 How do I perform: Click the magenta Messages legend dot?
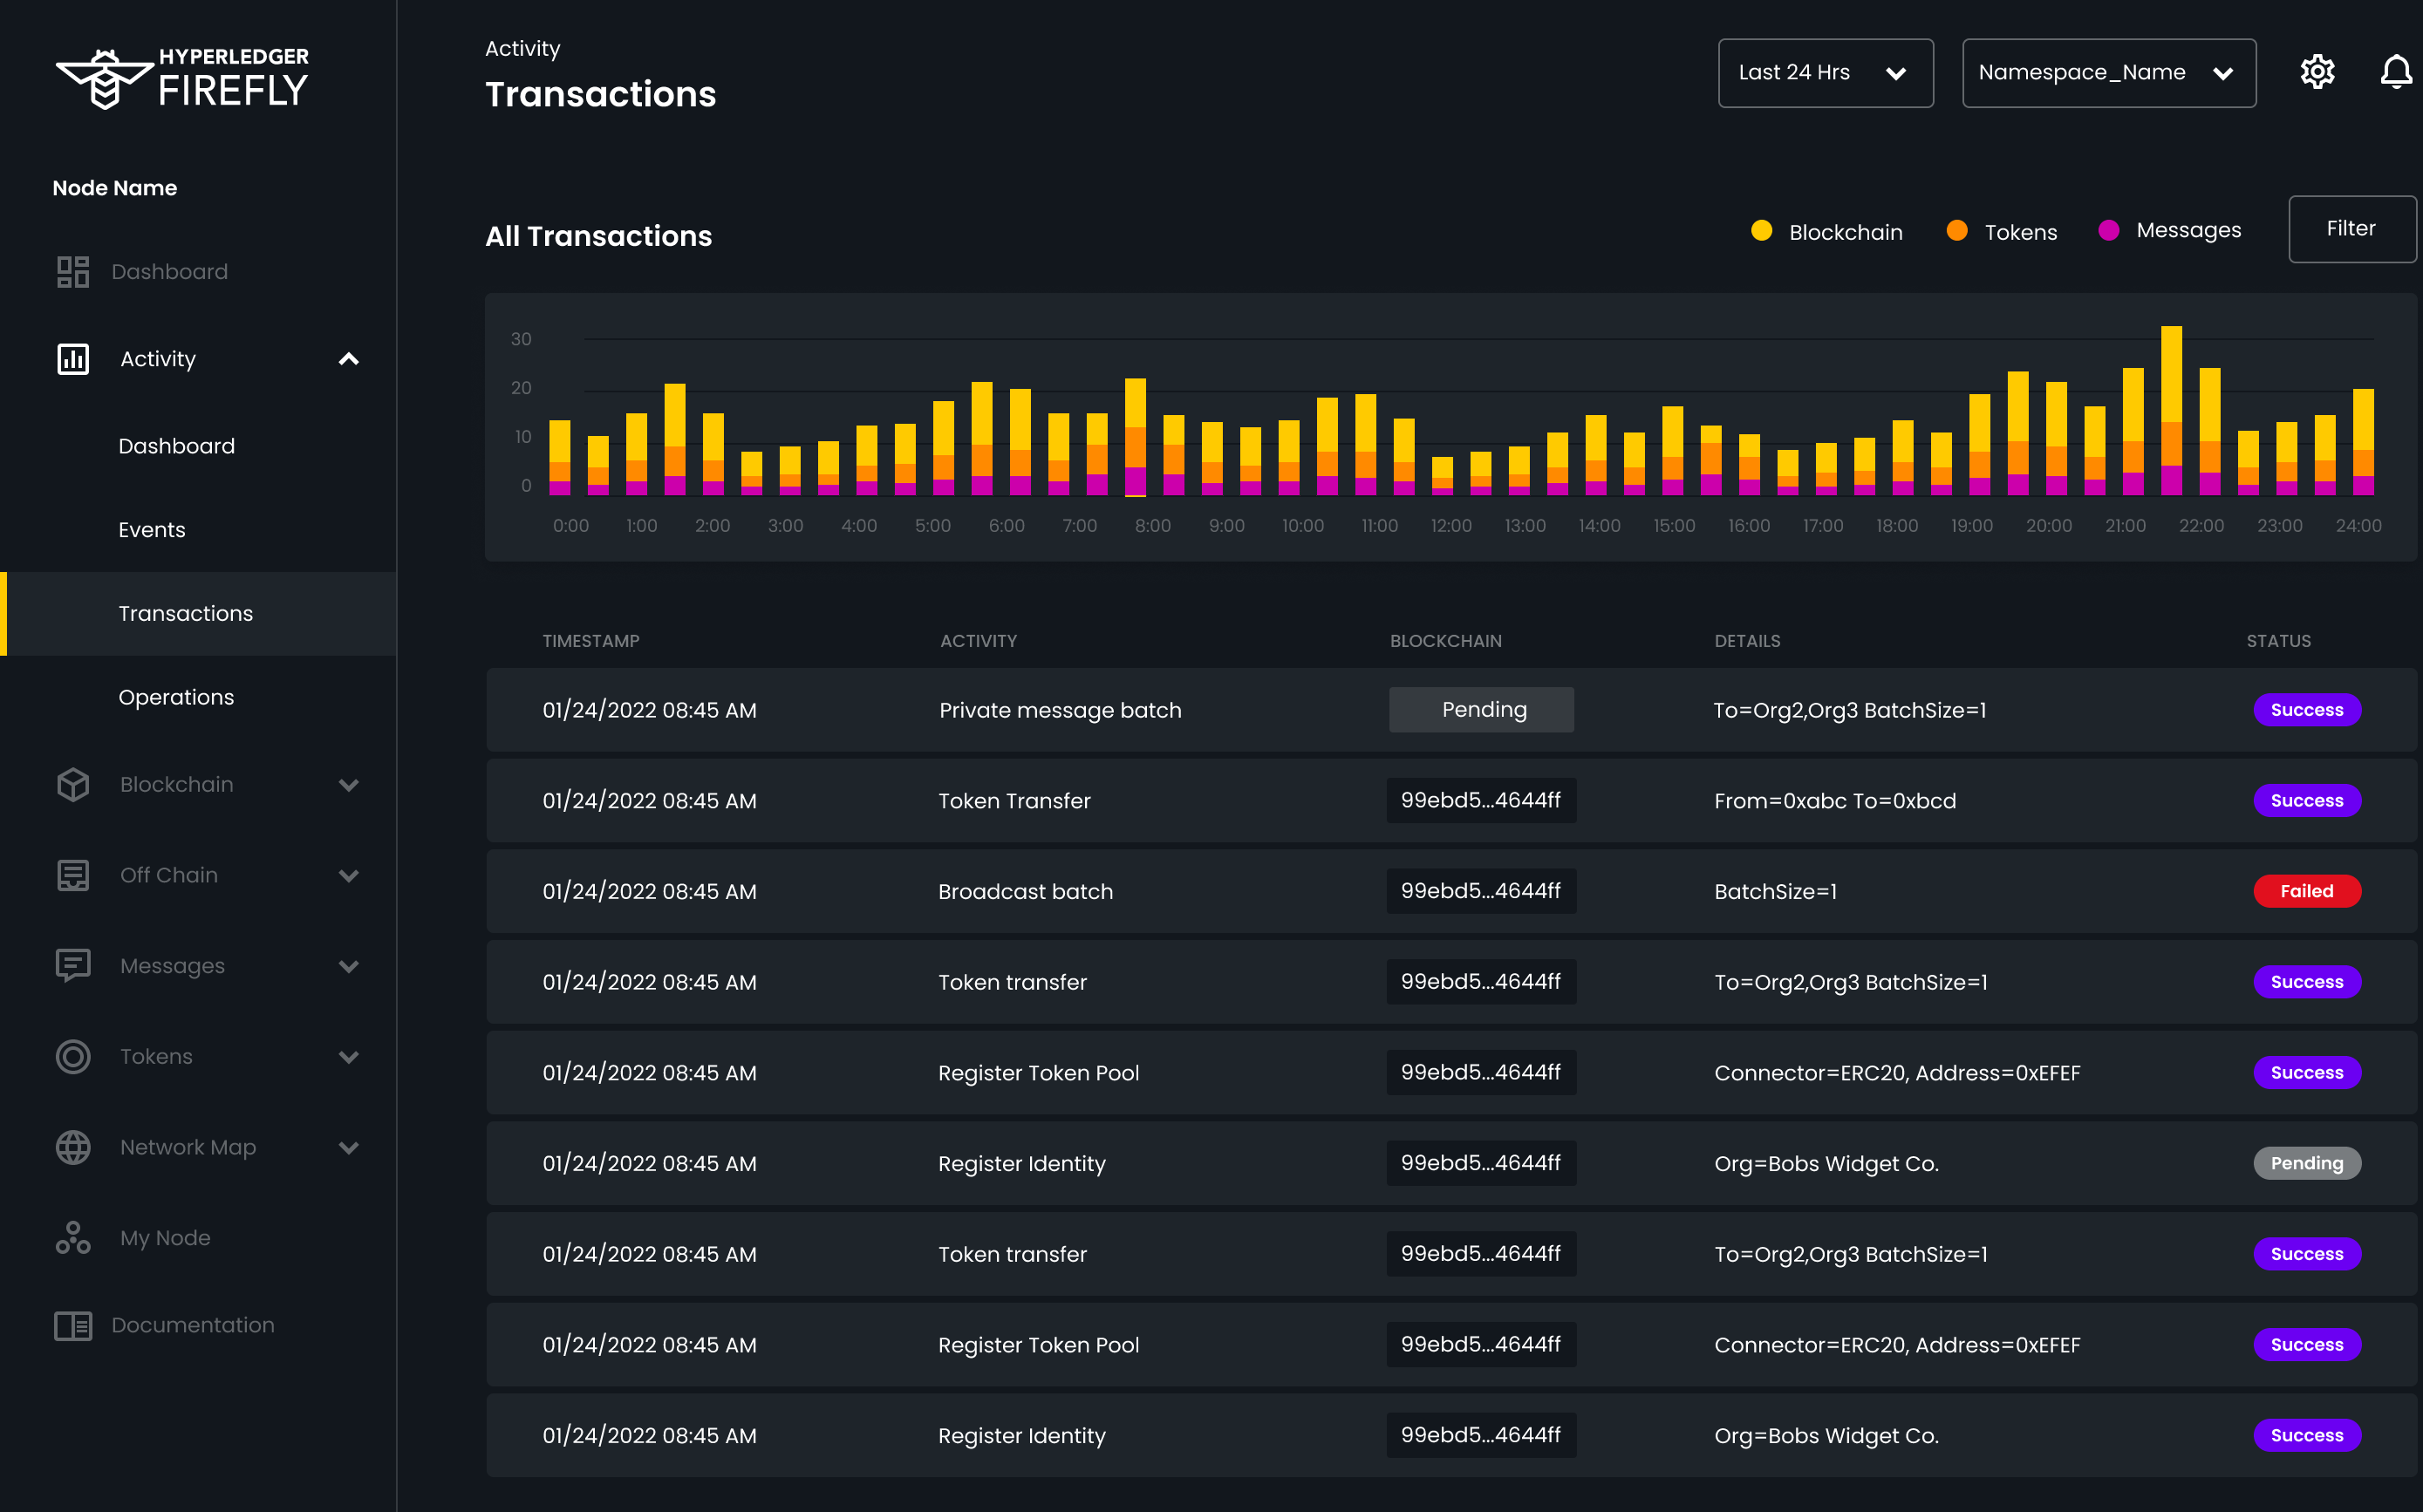click(x=2109, y=231)
